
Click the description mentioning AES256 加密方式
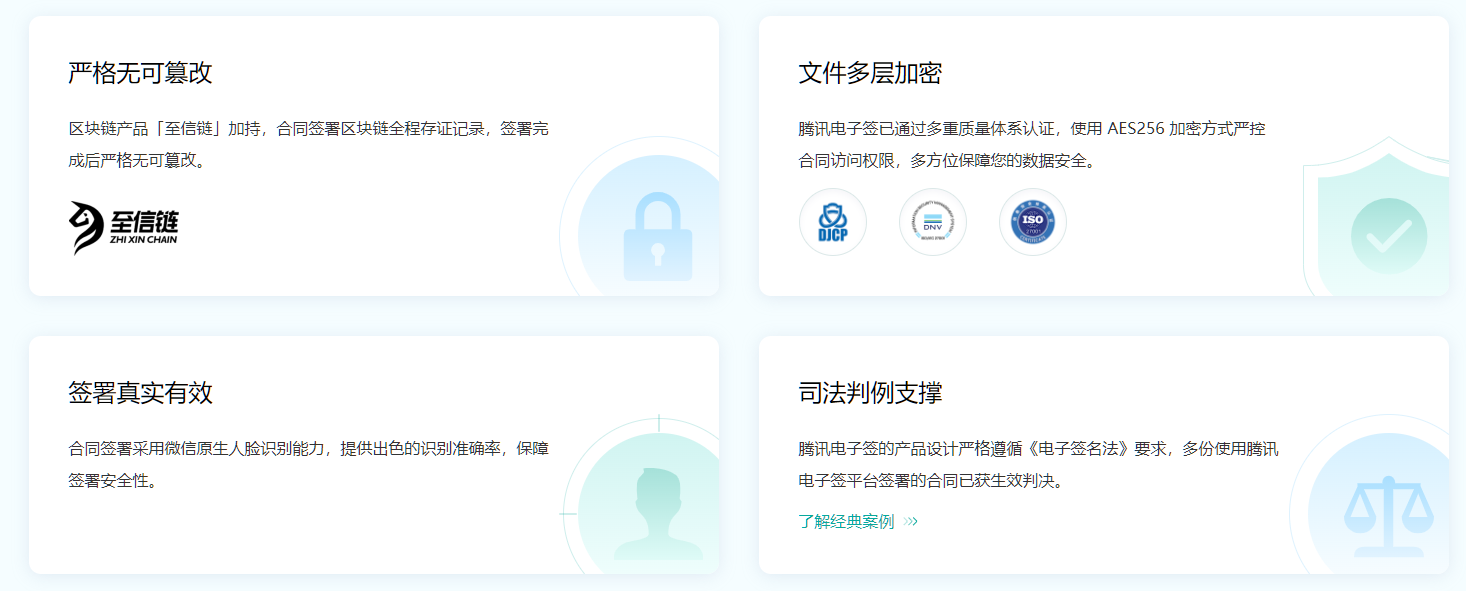click(1032, 144)
